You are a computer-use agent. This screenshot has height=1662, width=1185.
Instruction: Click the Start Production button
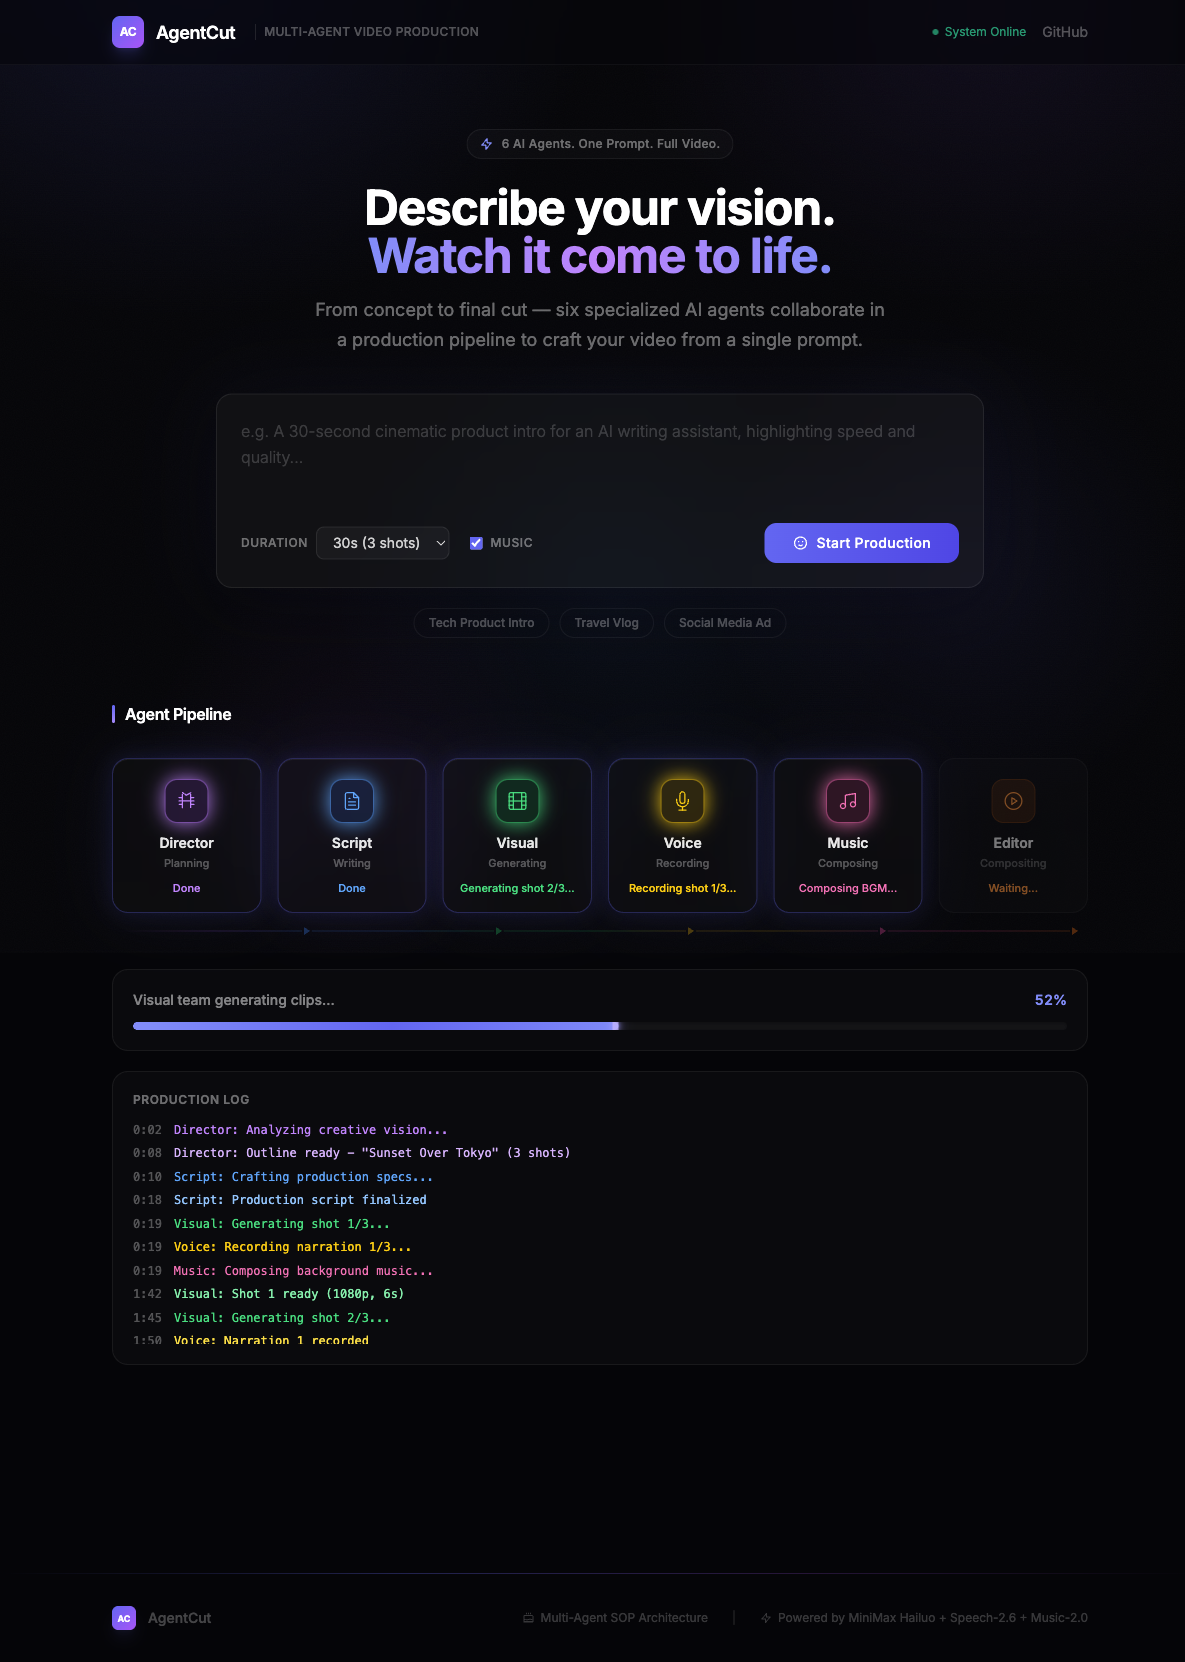pyautogui.click(x=861, y=543)
